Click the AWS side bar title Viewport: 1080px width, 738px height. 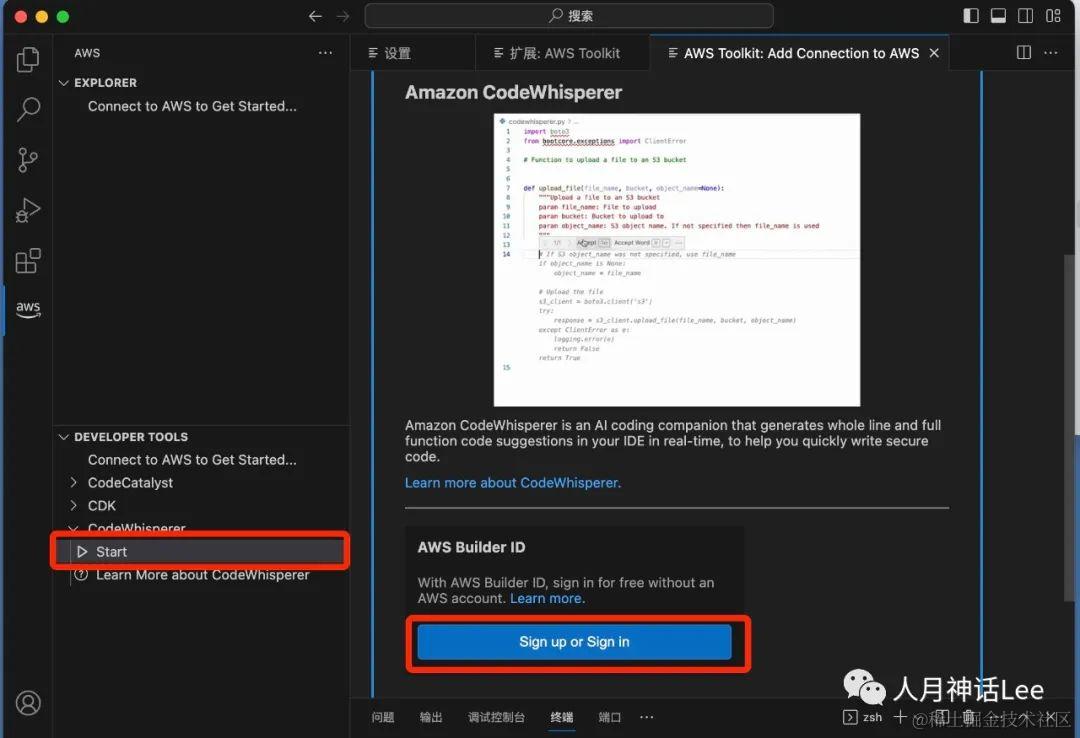[x=87, y=53]
